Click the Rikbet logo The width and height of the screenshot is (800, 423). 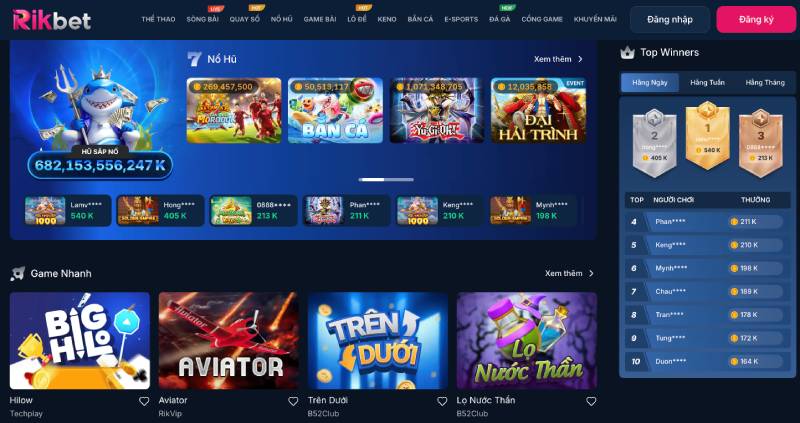point(52,20)
